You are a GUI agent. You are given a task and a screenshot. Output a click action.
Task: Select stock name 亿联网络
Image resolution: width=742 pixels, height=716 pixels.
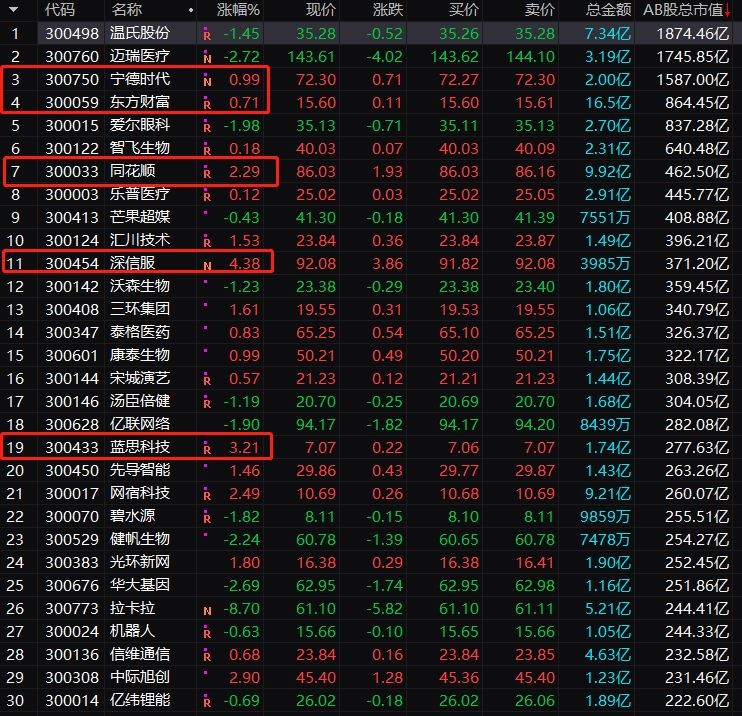140,424
